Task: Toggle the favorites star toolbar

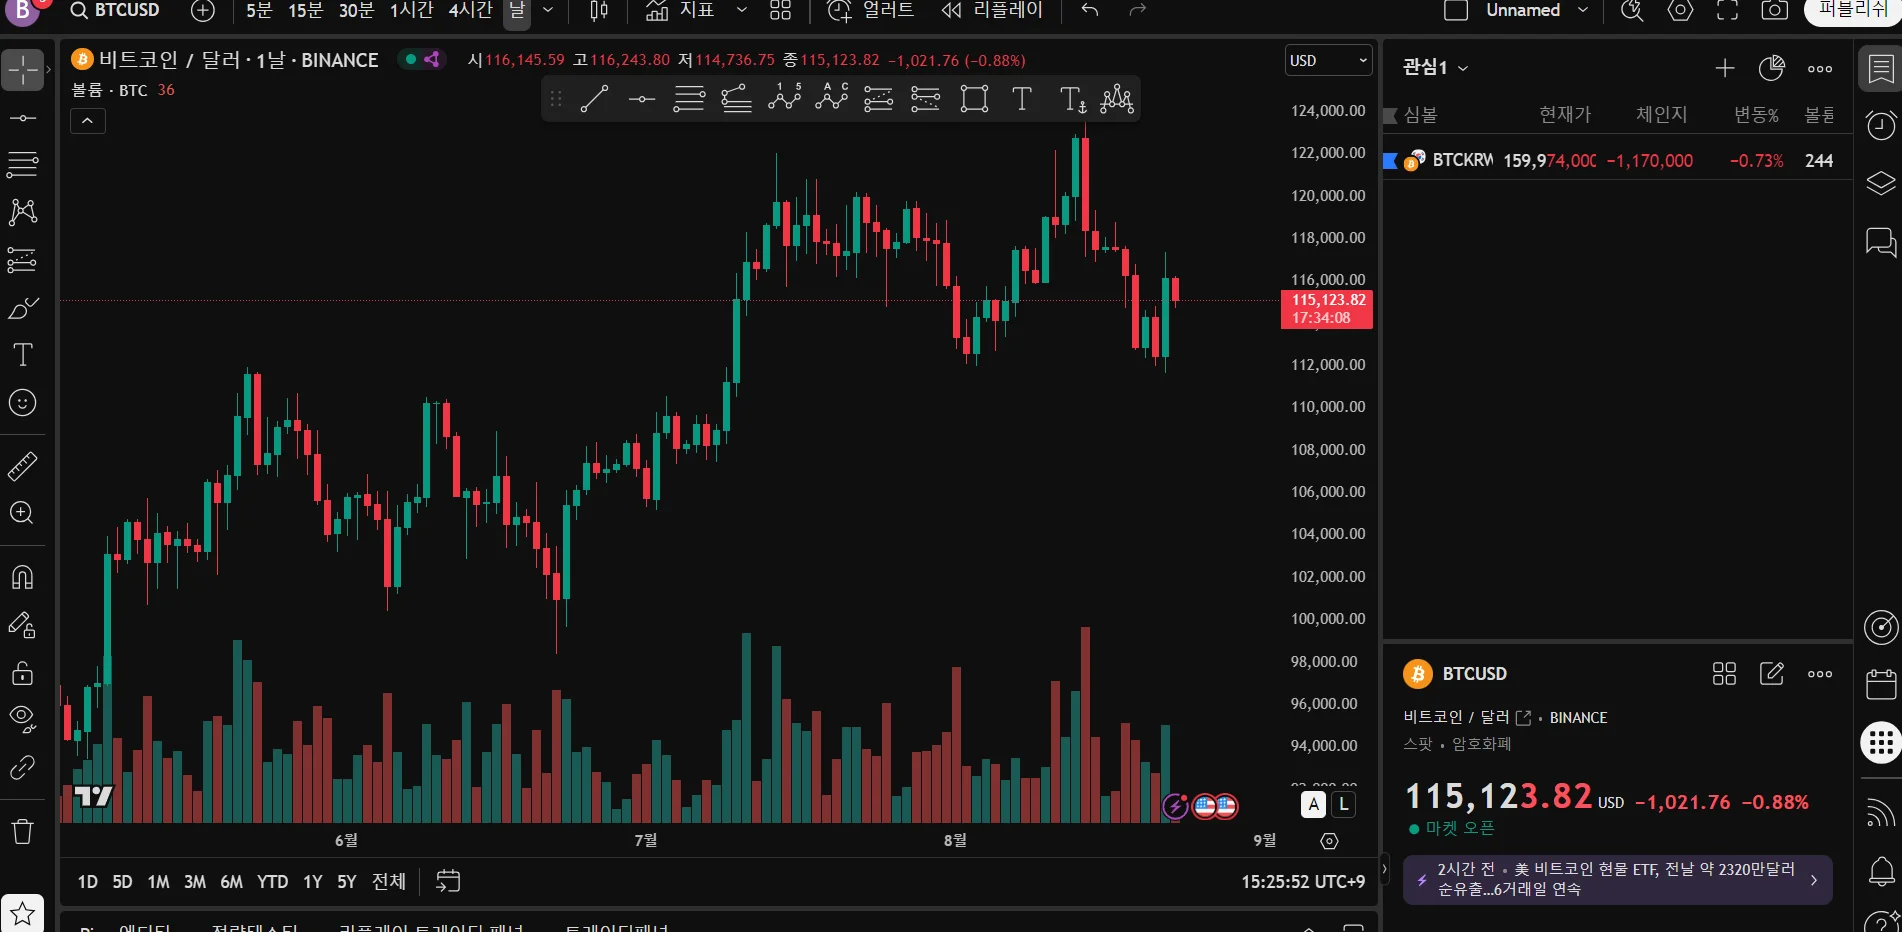Action: click(x=22, y=913)
